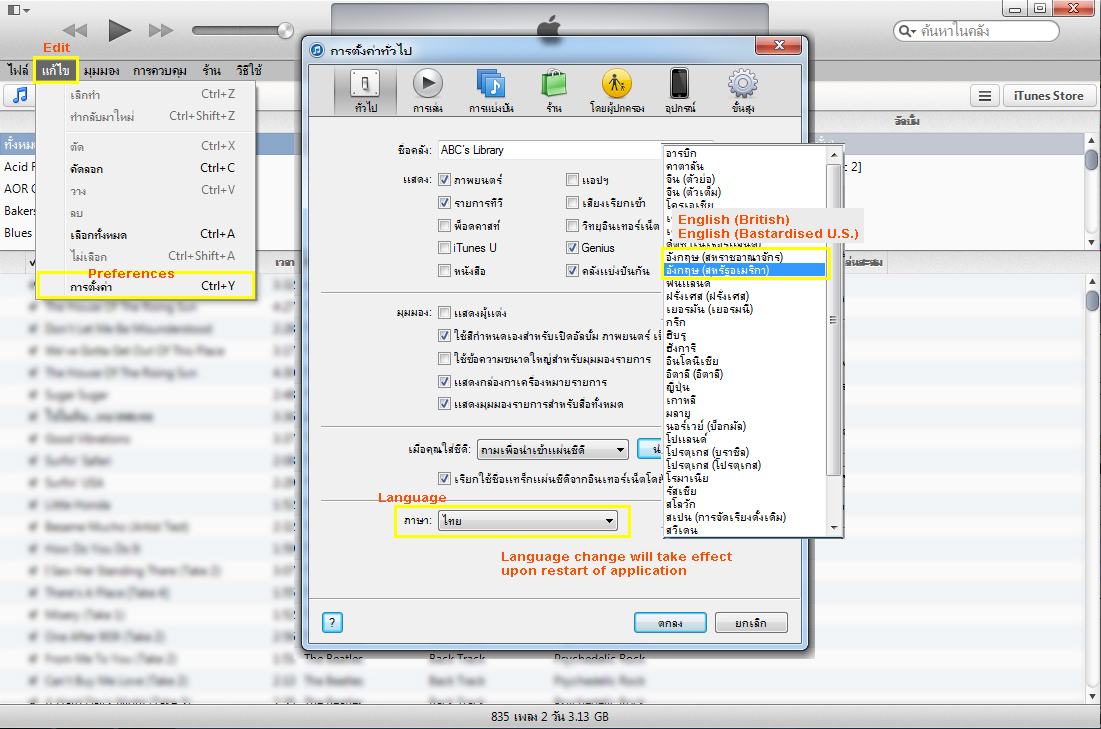Click the rewind button in iTunes
Image resolution: width=1101 pixels, height=729 pixels.
coord(74,30)
